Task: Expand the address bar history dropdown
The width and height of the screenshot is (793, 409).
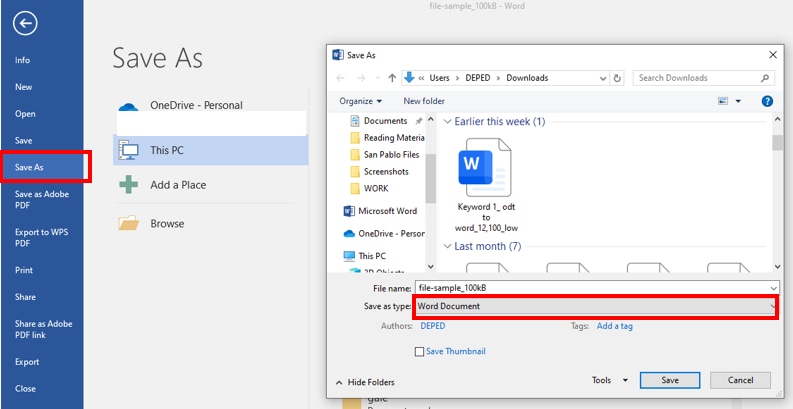Action: (x=603, y=78)
